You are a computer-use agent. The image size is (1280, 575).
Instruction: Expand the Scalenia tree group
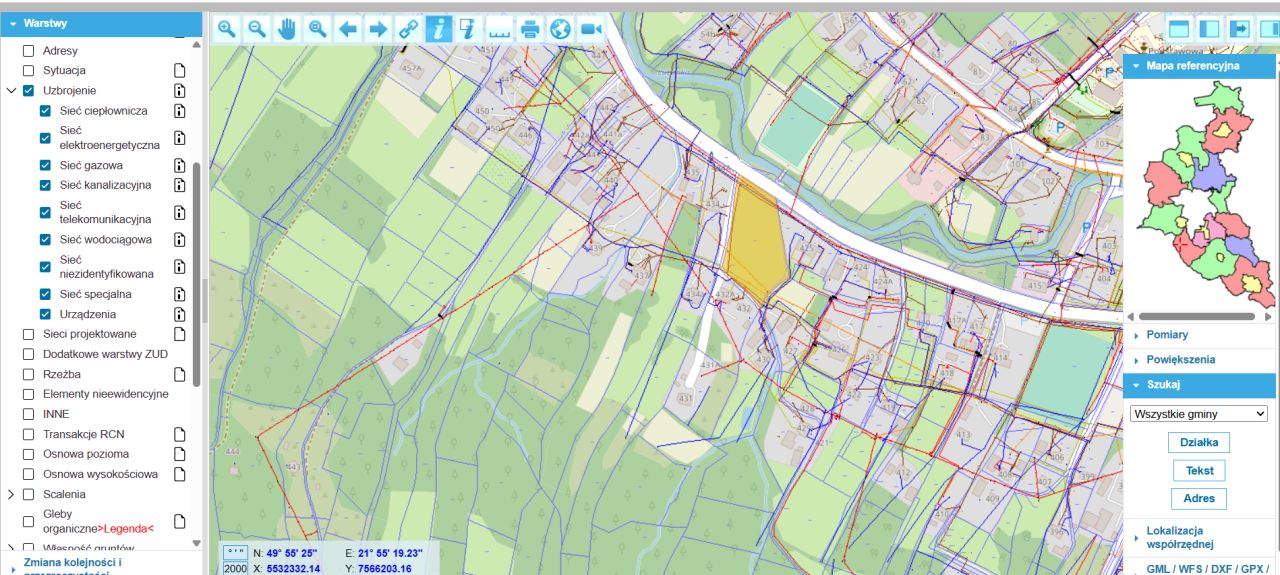coord(11,494)
